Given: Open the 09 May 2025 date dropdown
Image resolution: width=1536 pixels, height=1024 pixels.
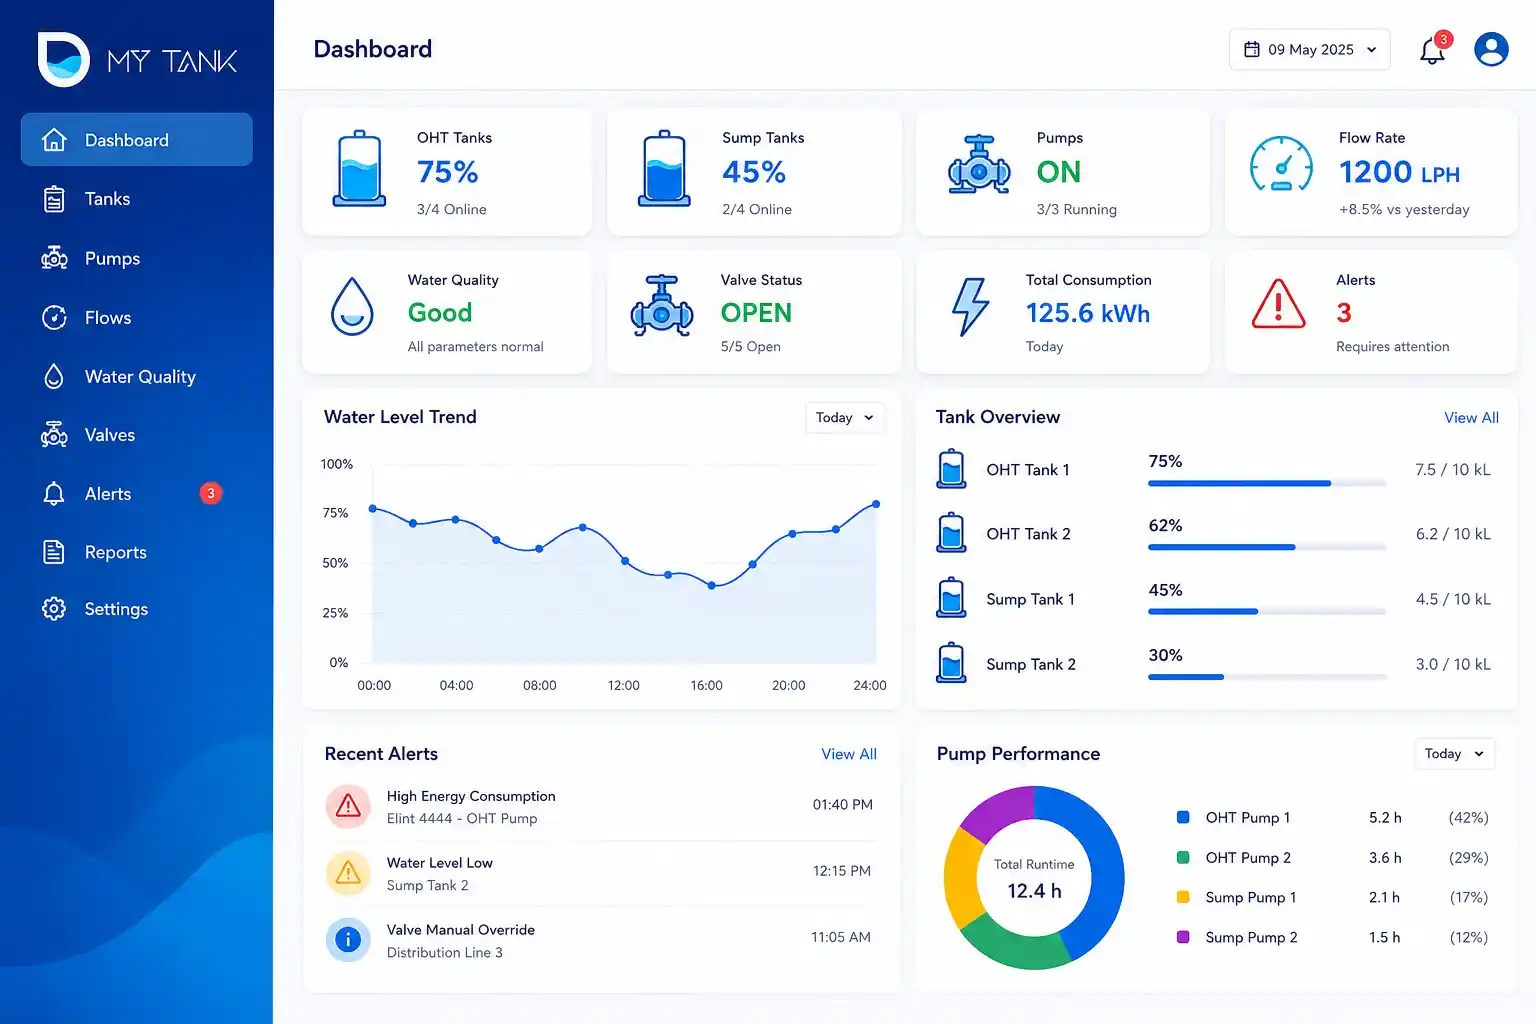Looking at the screenshot, I should pos(1310,49).
